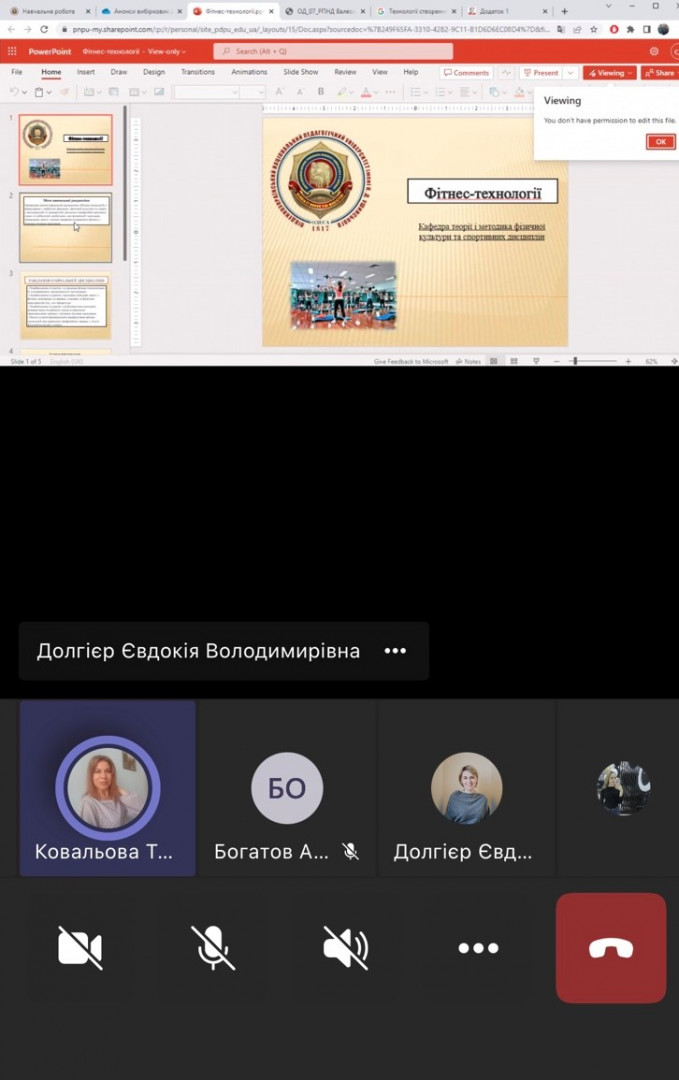Open more font options ellipsis

click(x=390, y=92)
